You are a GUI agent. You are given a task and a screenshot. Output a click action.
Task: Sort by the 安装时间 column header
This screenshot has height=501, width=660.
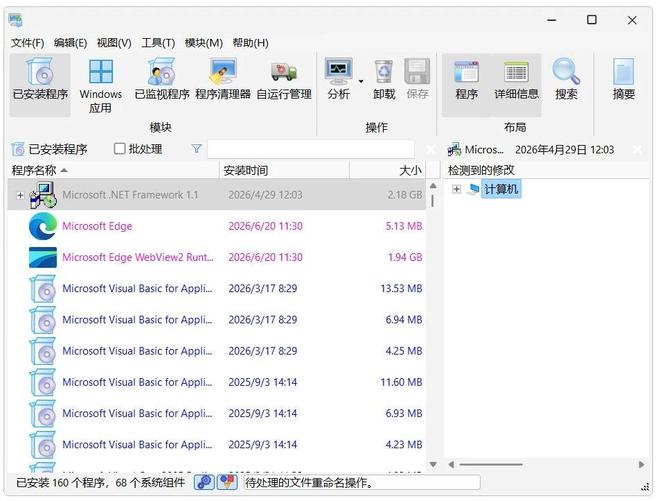tap(284, 171)
